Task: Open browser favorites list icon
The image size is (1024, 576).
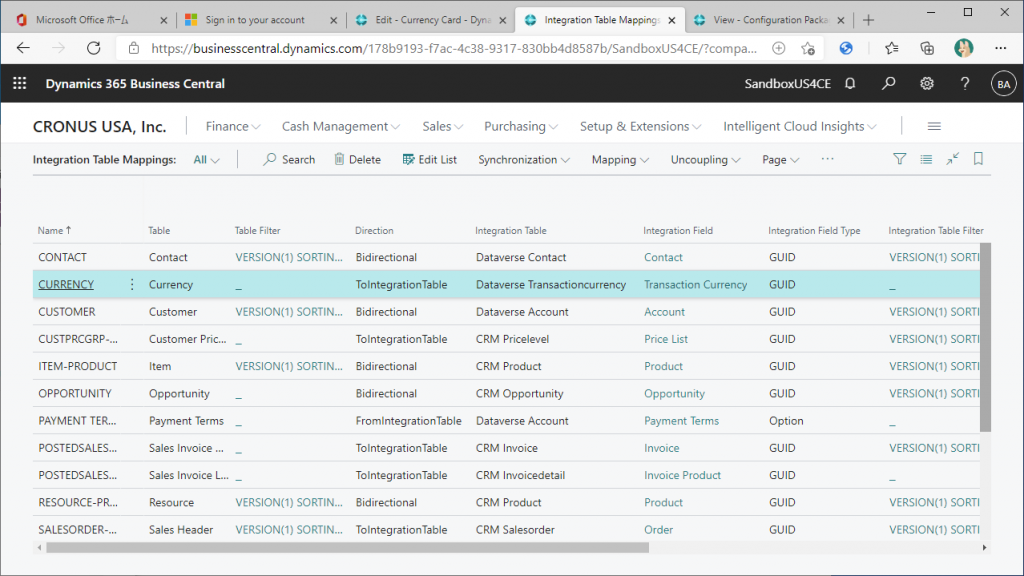Action: (x=891, y=48)
